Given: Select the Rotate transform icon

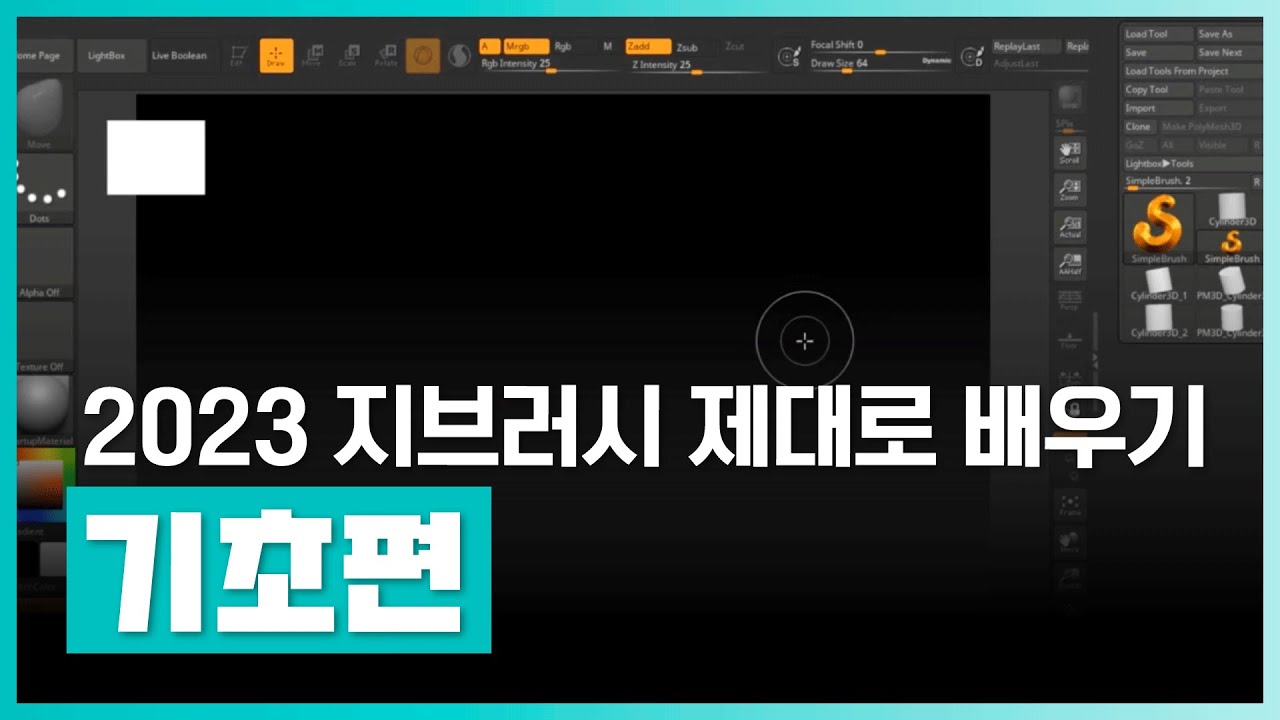Looking at the screenshot, I should pos(385,55).
